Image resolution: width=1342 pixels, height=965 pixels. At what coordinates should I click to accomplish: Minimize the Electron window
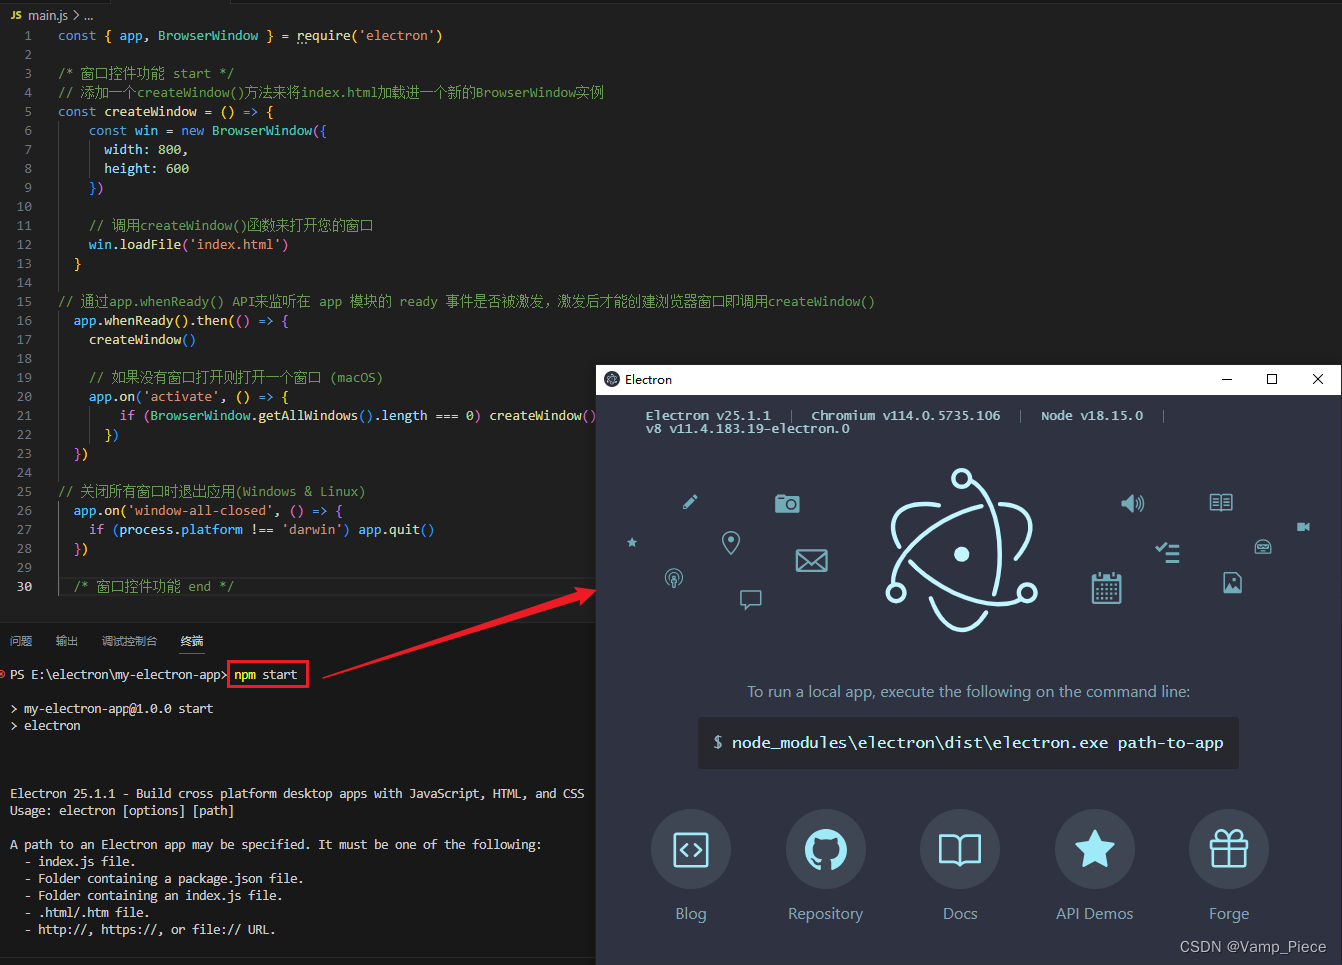[1227, 379]
